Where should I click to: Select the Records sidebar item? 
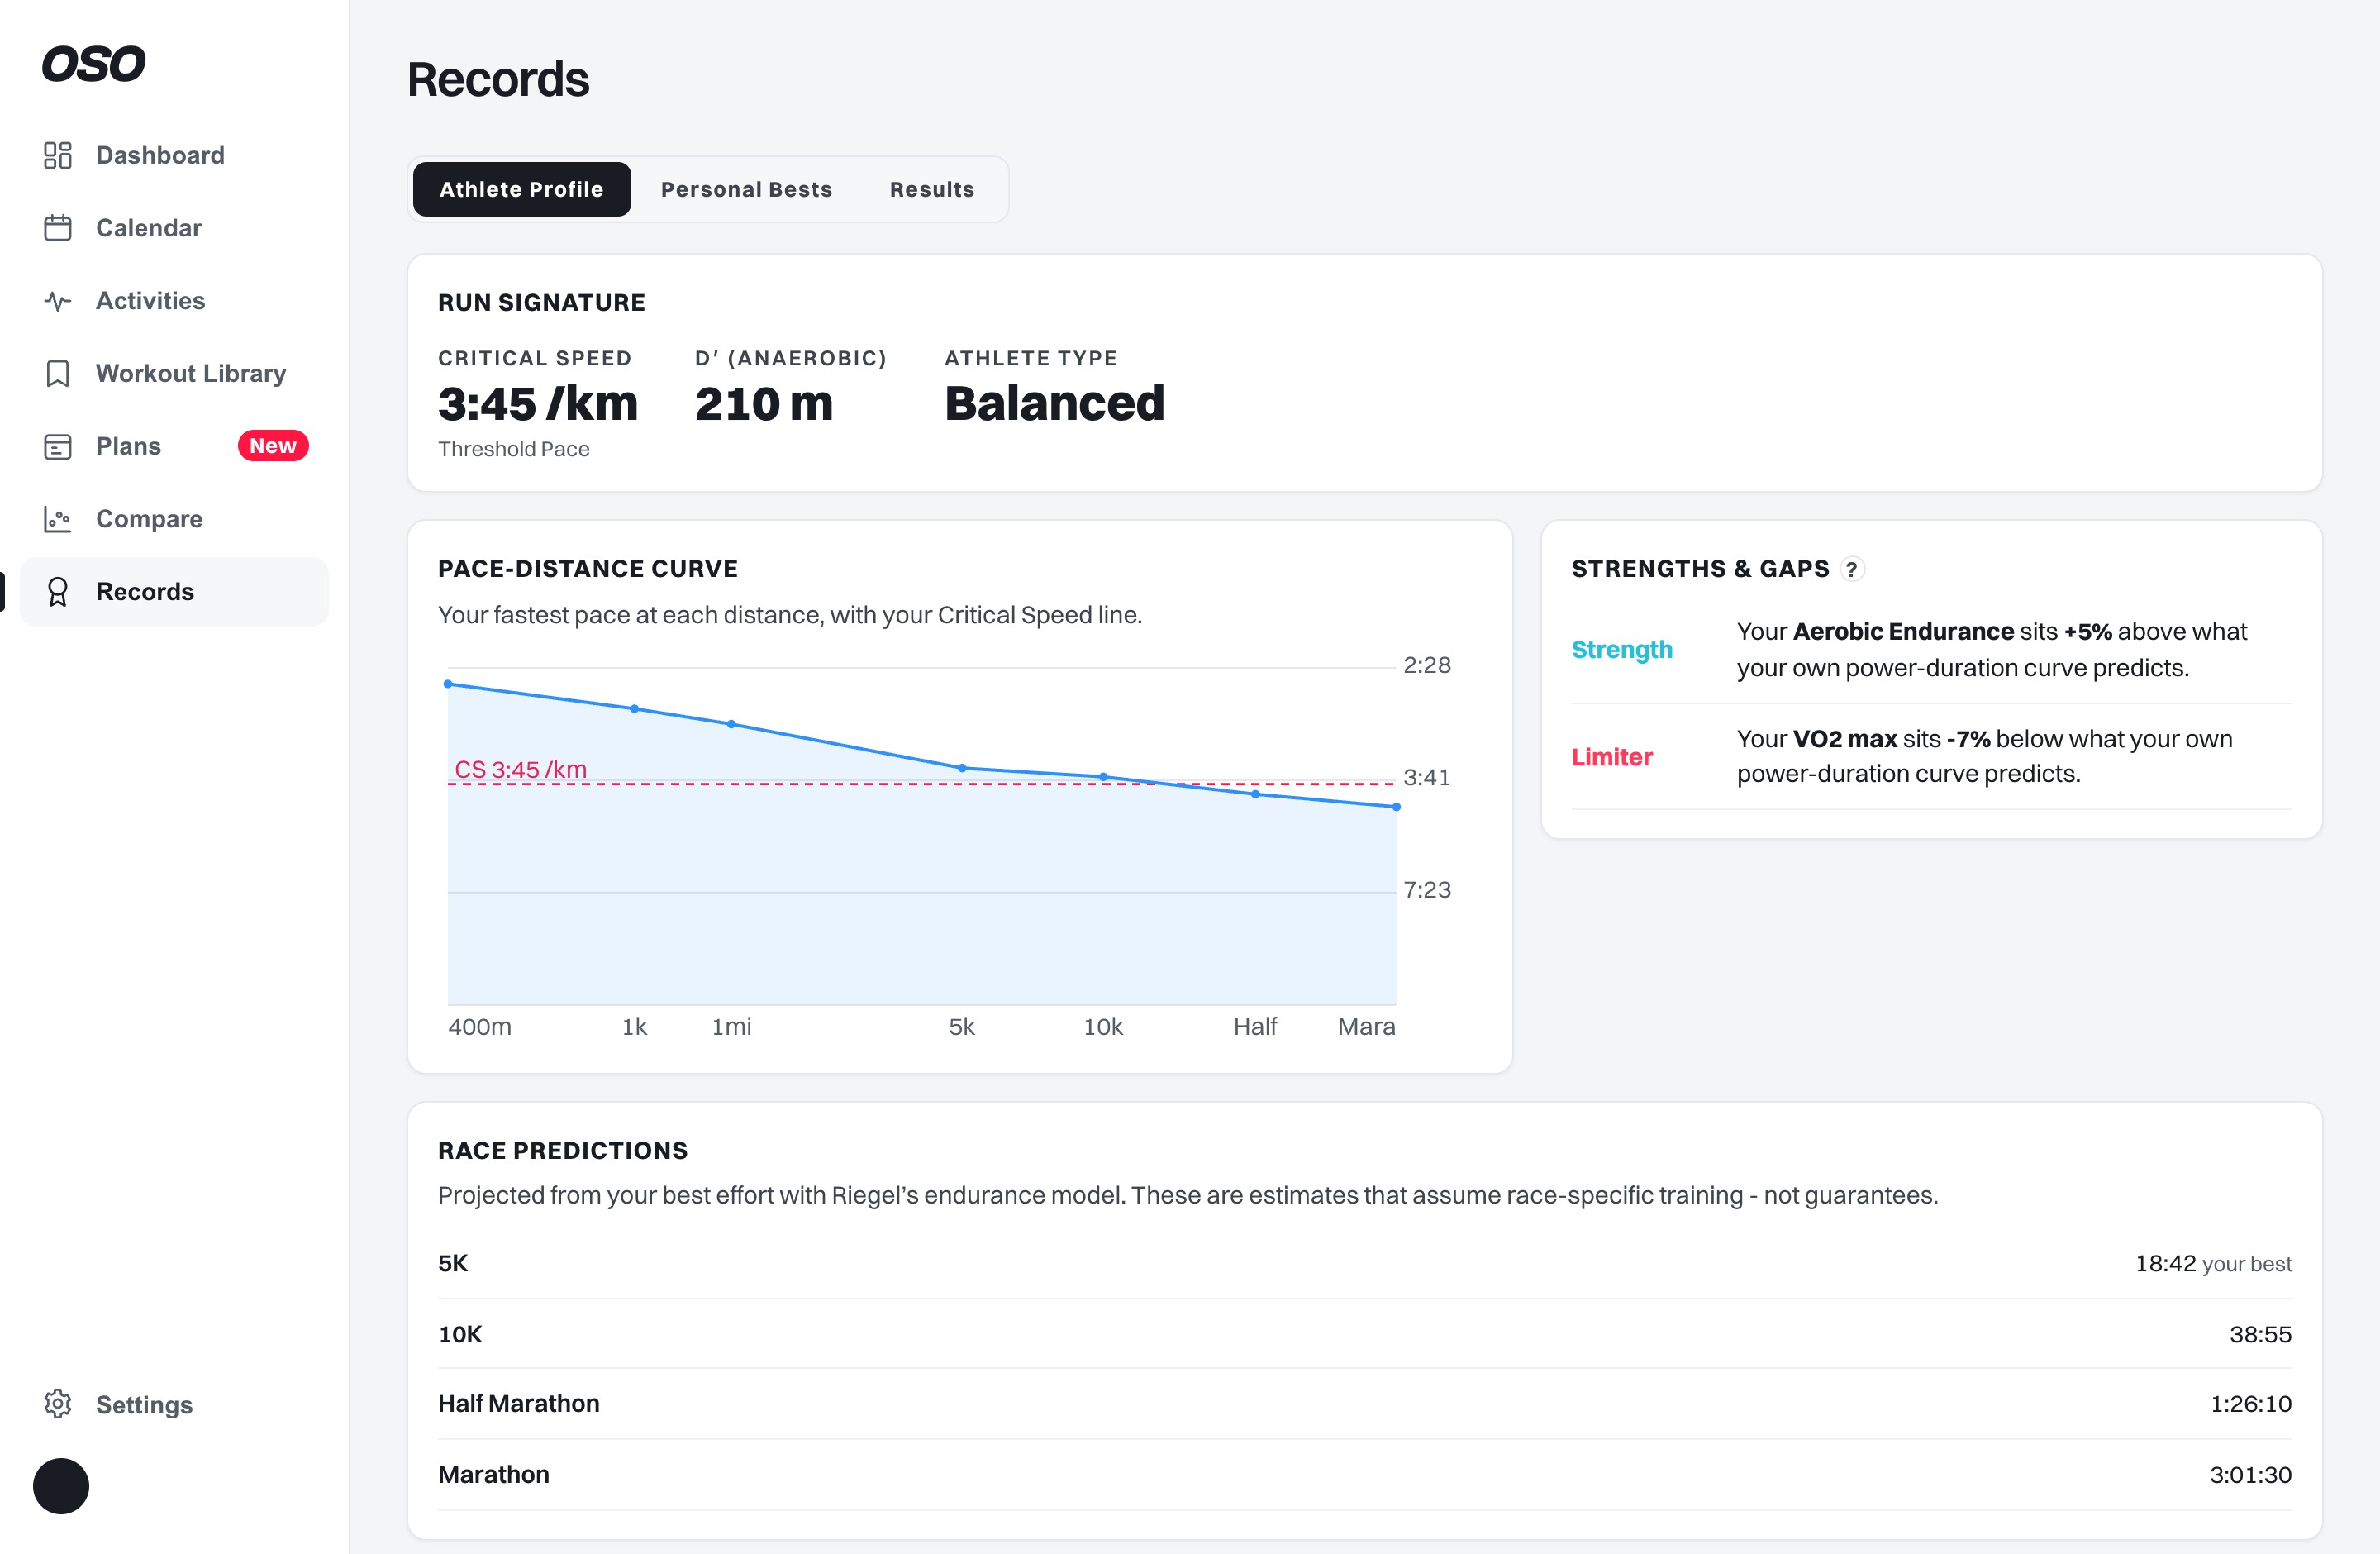click(x=174, y=592)
